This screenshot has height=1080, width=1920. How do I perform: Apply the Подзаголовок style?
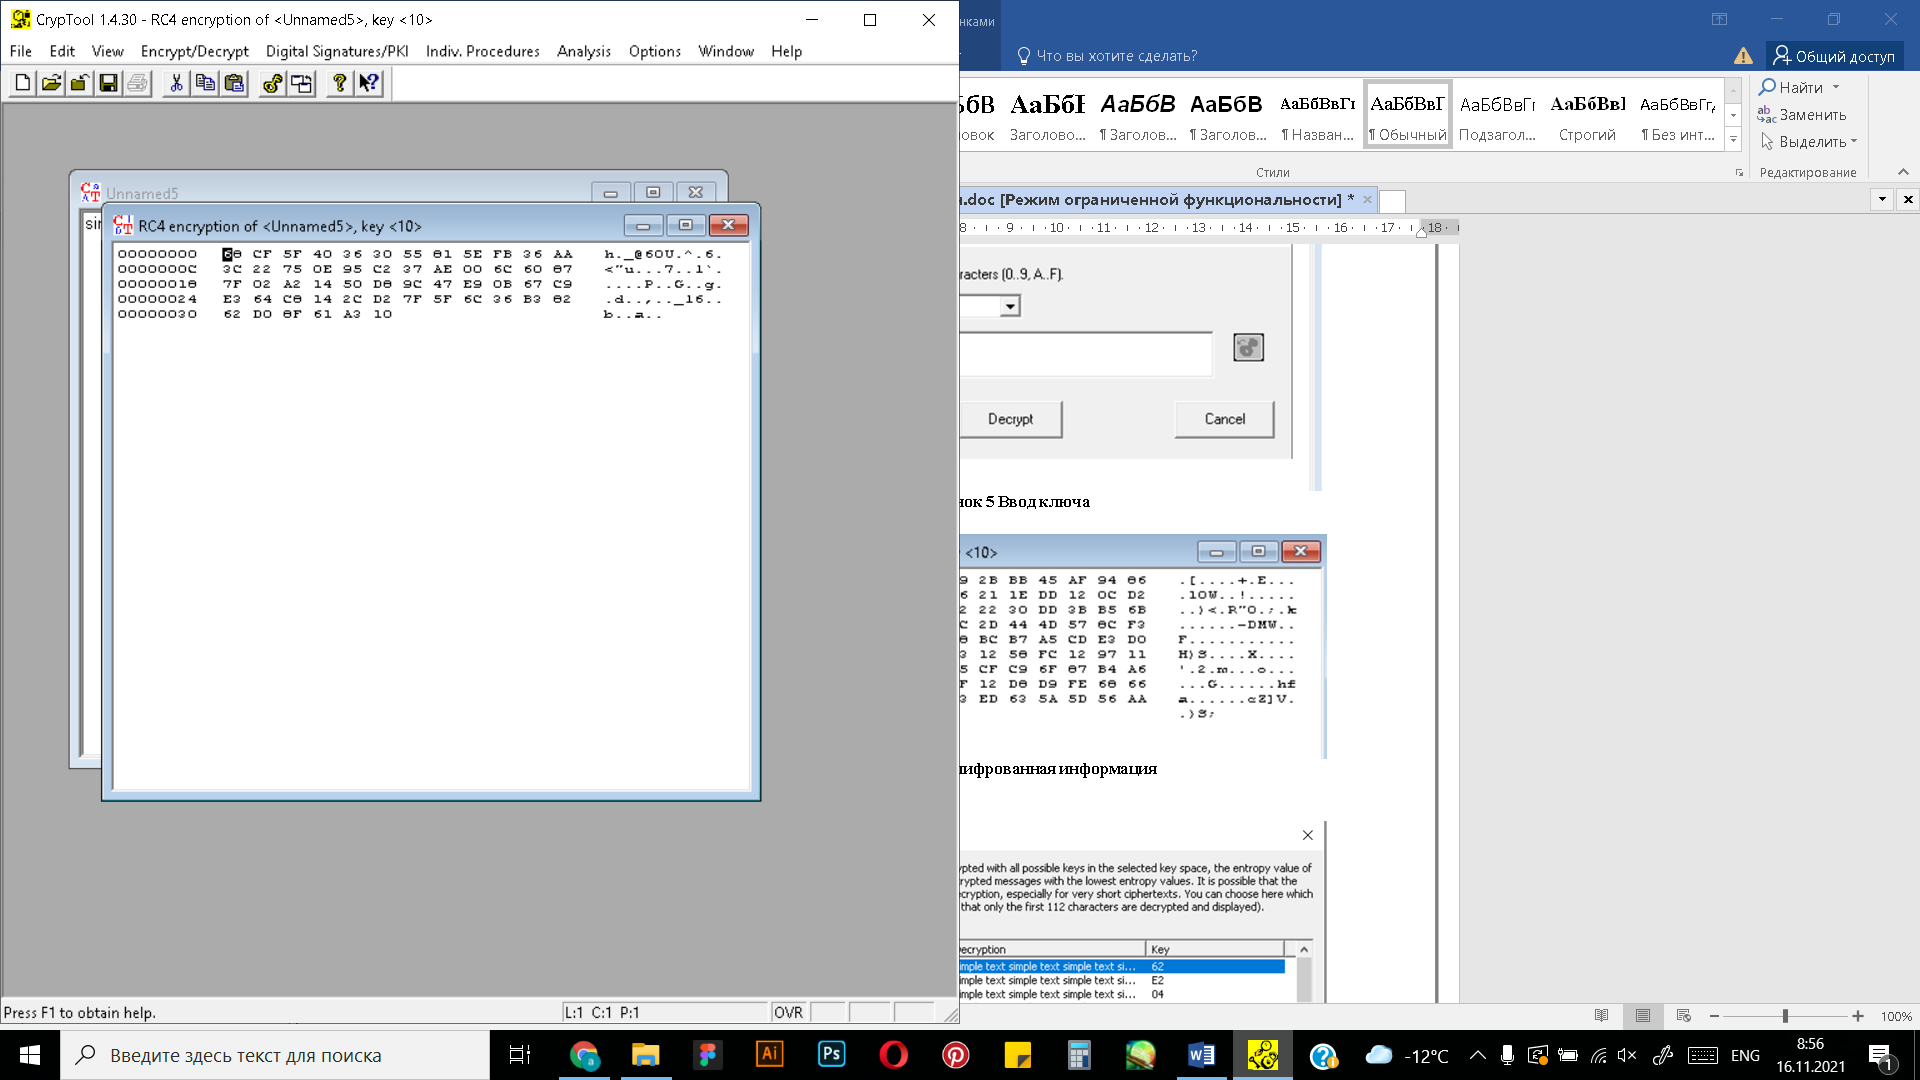pyautogui.click(x=1497, y=115)
